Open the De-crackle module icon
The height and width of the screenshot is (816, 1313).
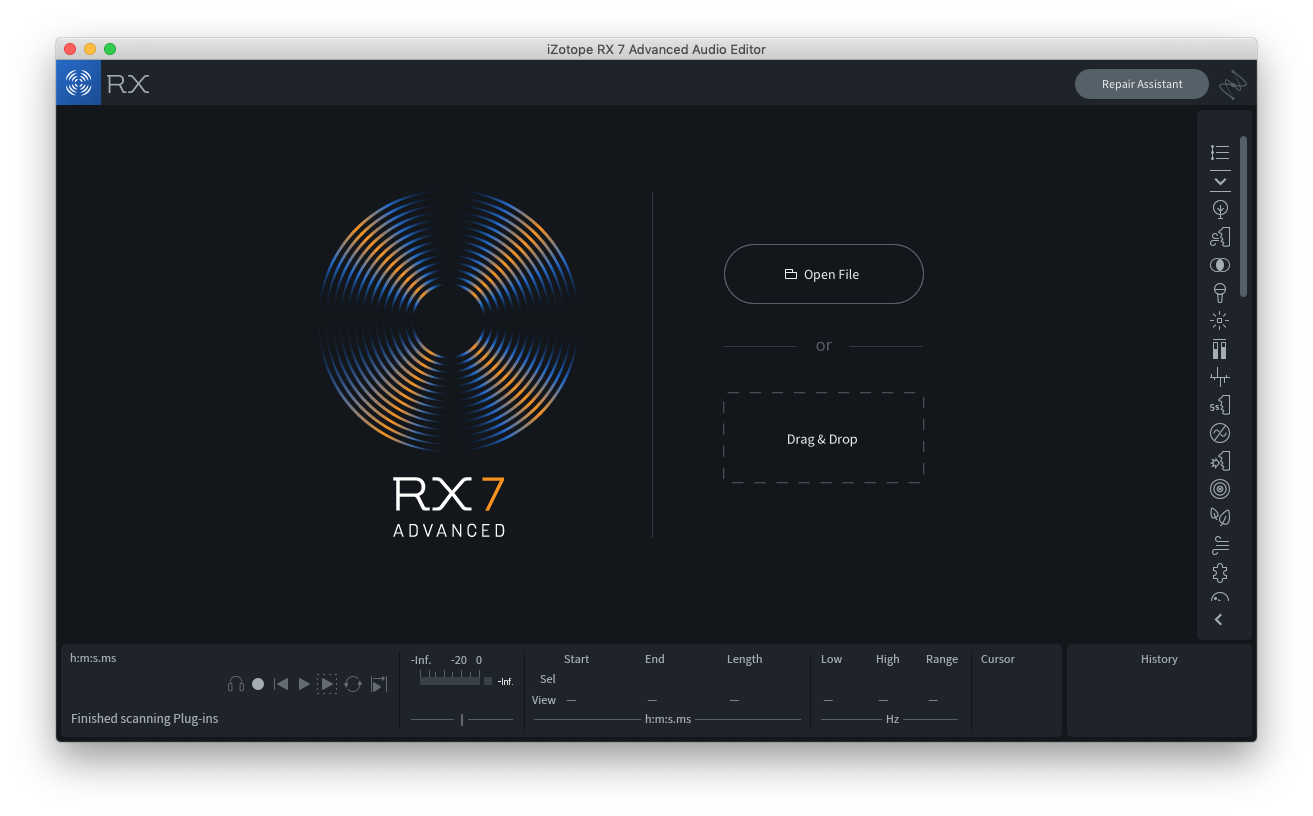(1219, 377)
